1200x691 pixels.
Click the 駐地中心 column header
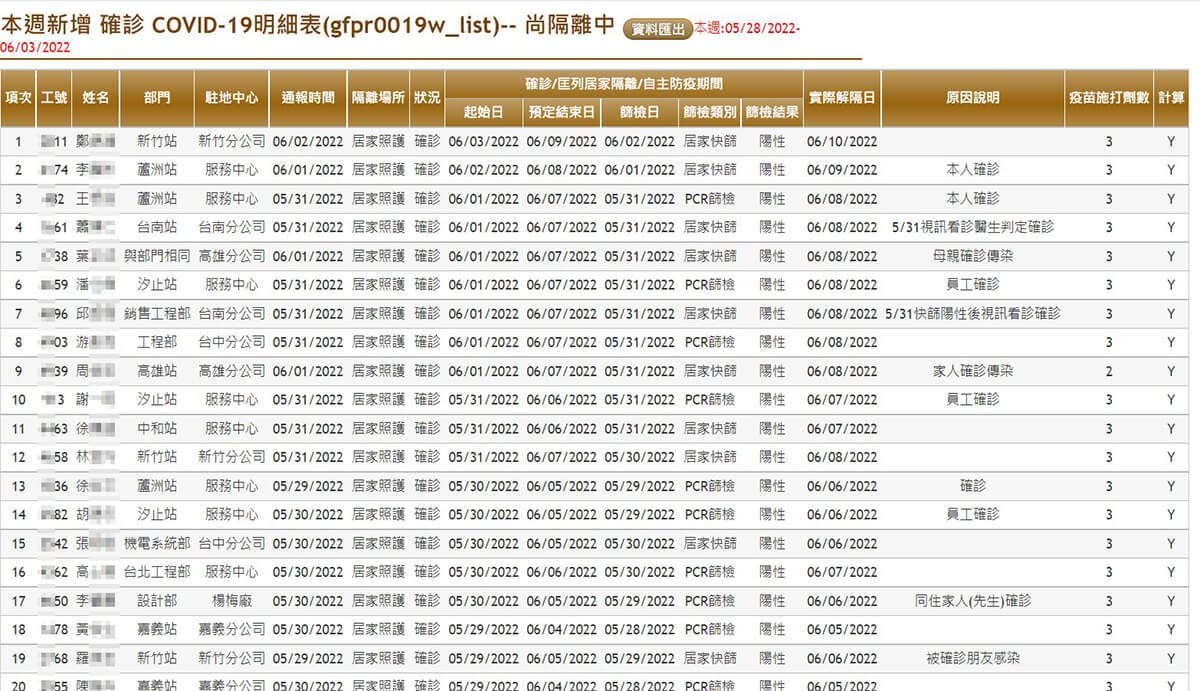231,98
